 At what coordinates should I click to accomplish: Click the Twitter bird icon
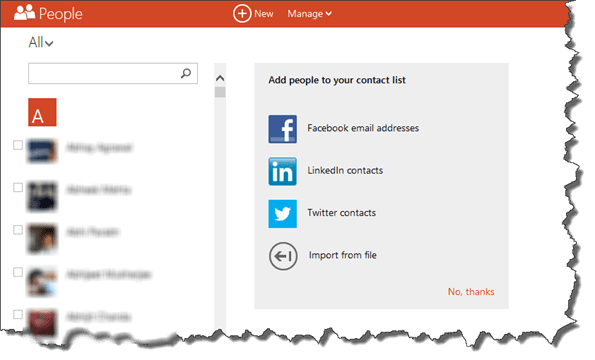[x=283, y=214]
